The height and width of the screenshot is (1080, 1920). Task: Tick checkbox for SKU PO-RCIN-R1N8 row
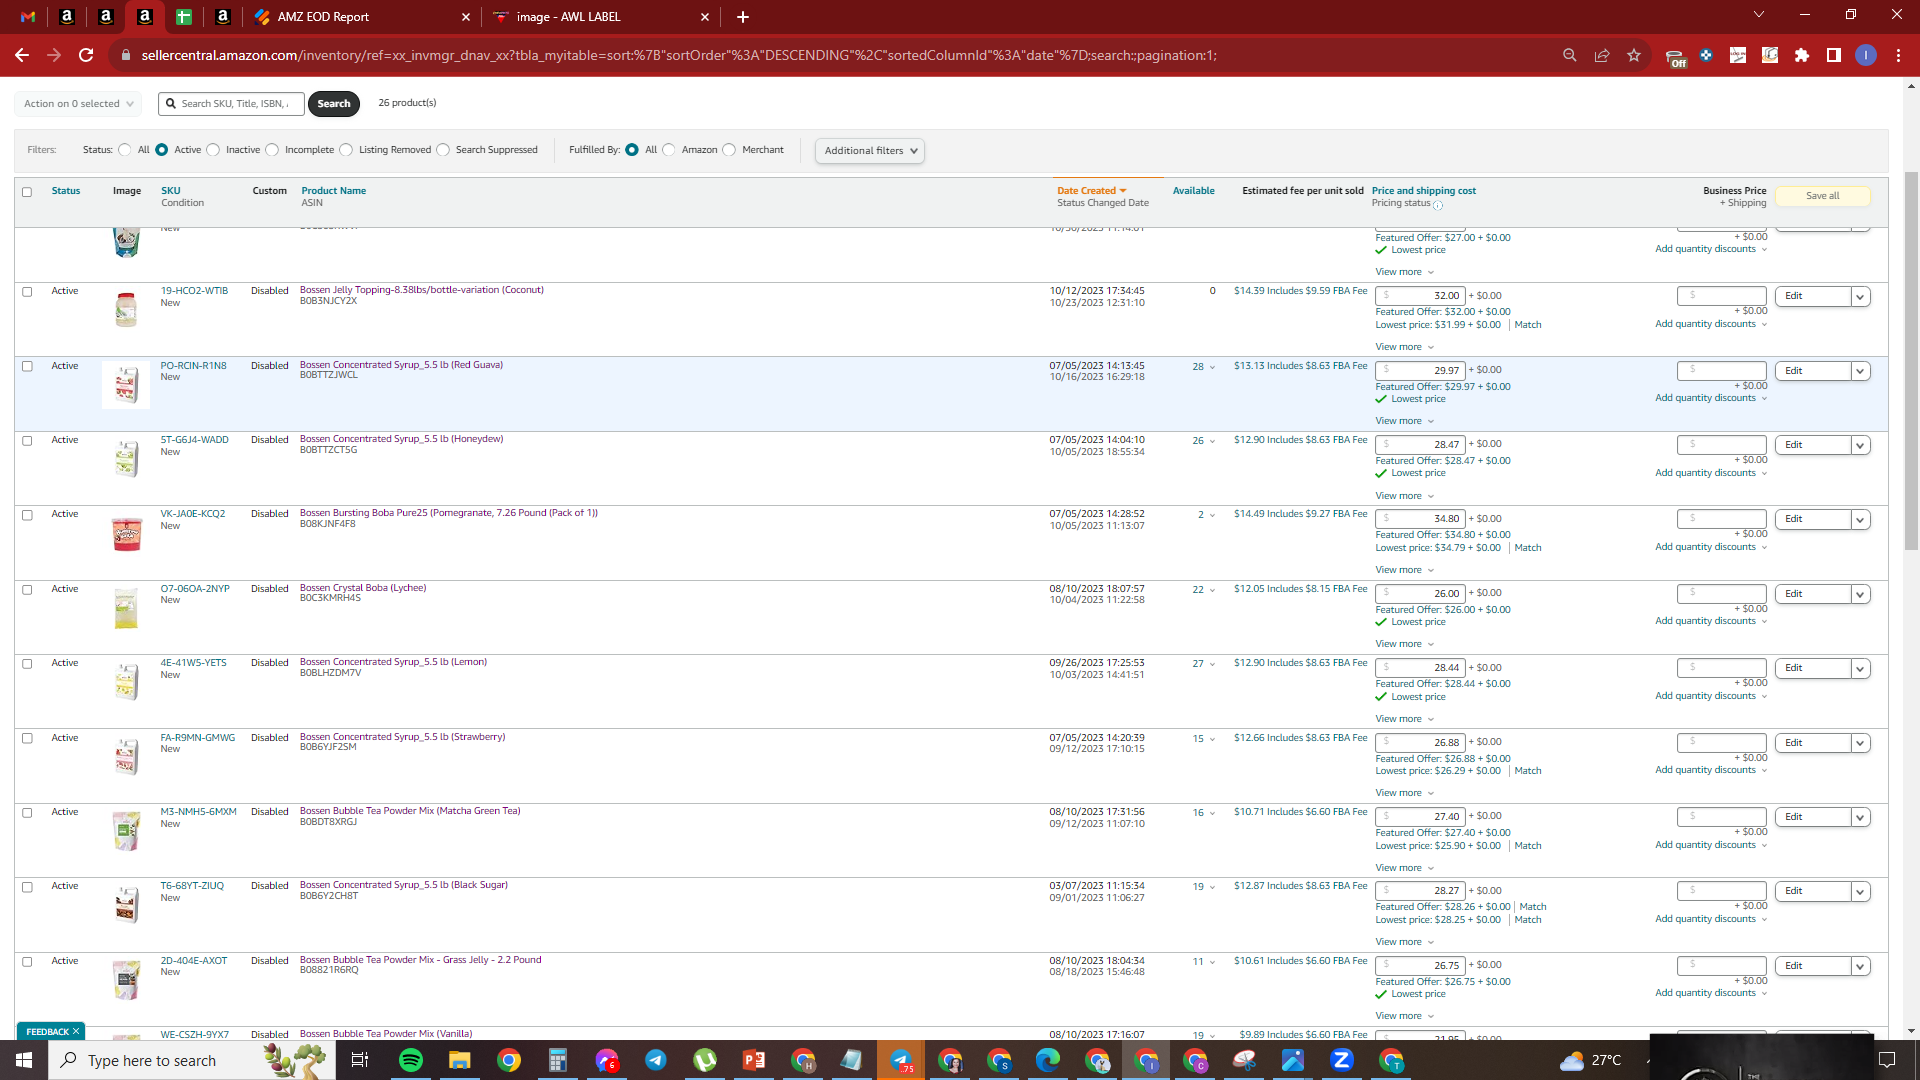point(27,366)
